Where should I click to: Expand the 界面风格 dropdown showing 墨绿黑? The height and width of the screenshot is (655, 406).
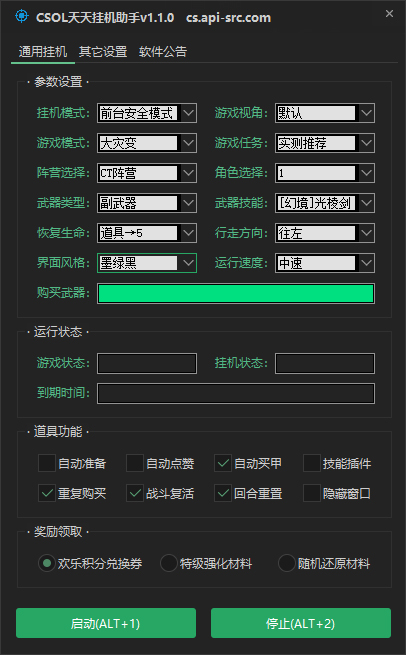tap(147, 263)
